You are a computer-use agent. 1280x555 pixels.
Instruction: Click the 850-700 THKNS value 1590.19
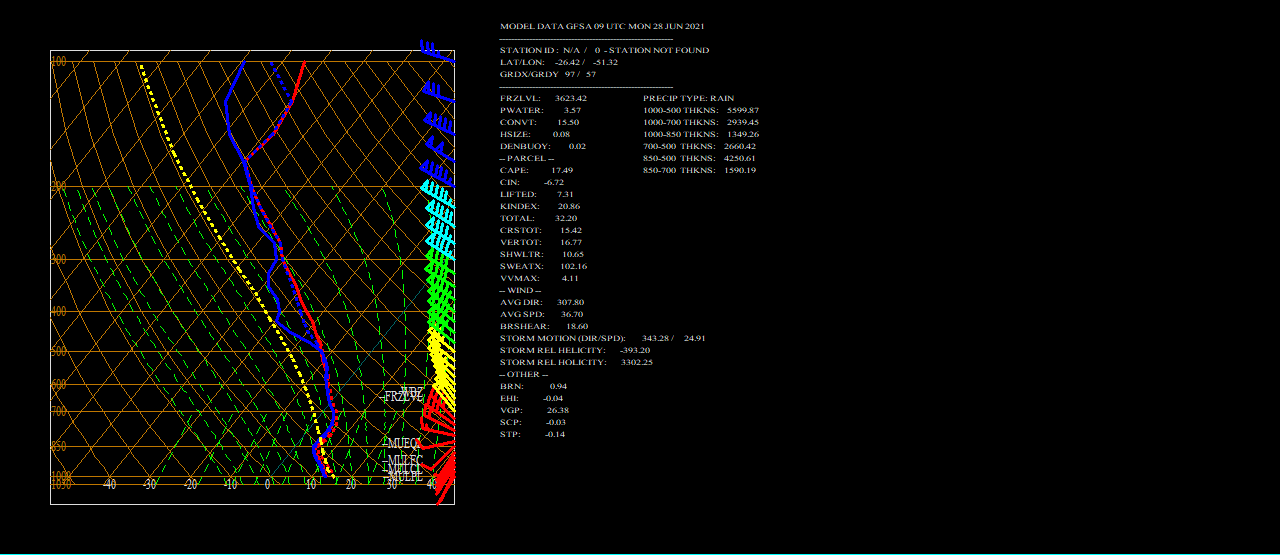[740, 170]
